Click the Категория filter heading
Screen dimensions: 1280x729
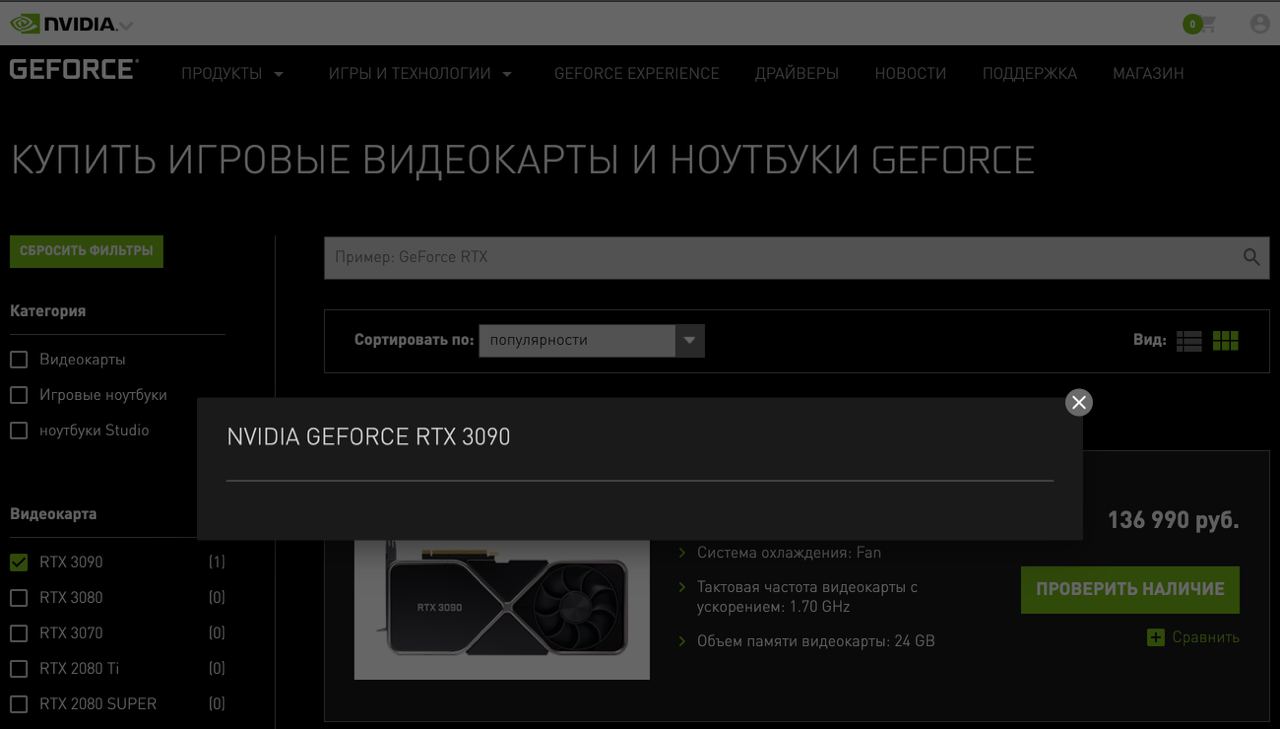pyautogui.click(x=48, y=311)
